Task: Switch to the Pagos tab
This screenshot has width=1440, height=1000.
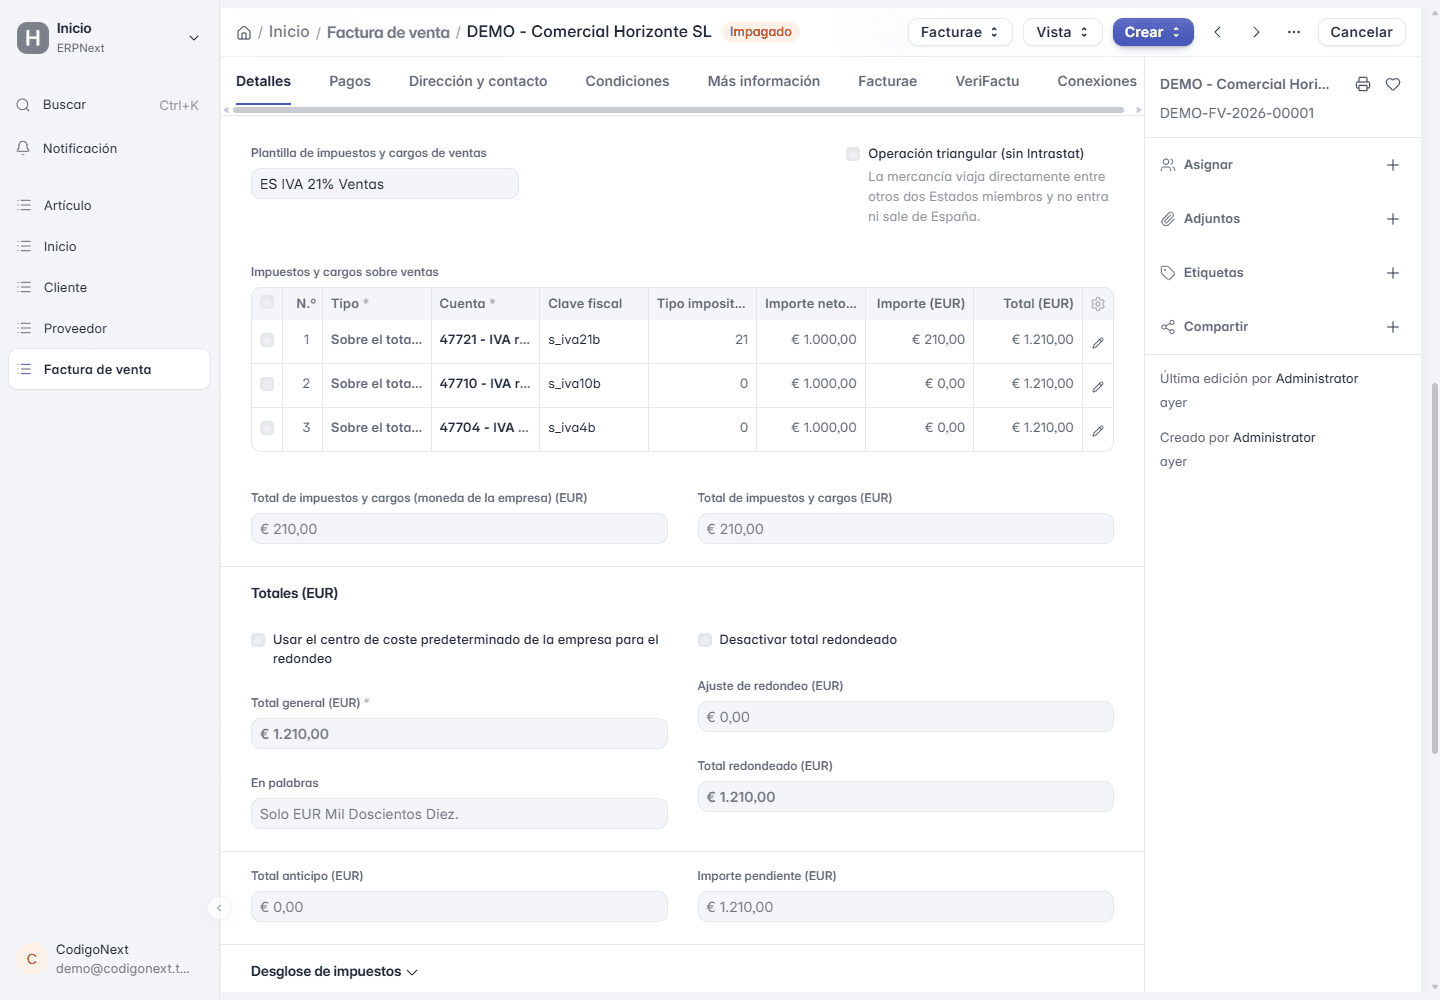Action: coord(350,81)
